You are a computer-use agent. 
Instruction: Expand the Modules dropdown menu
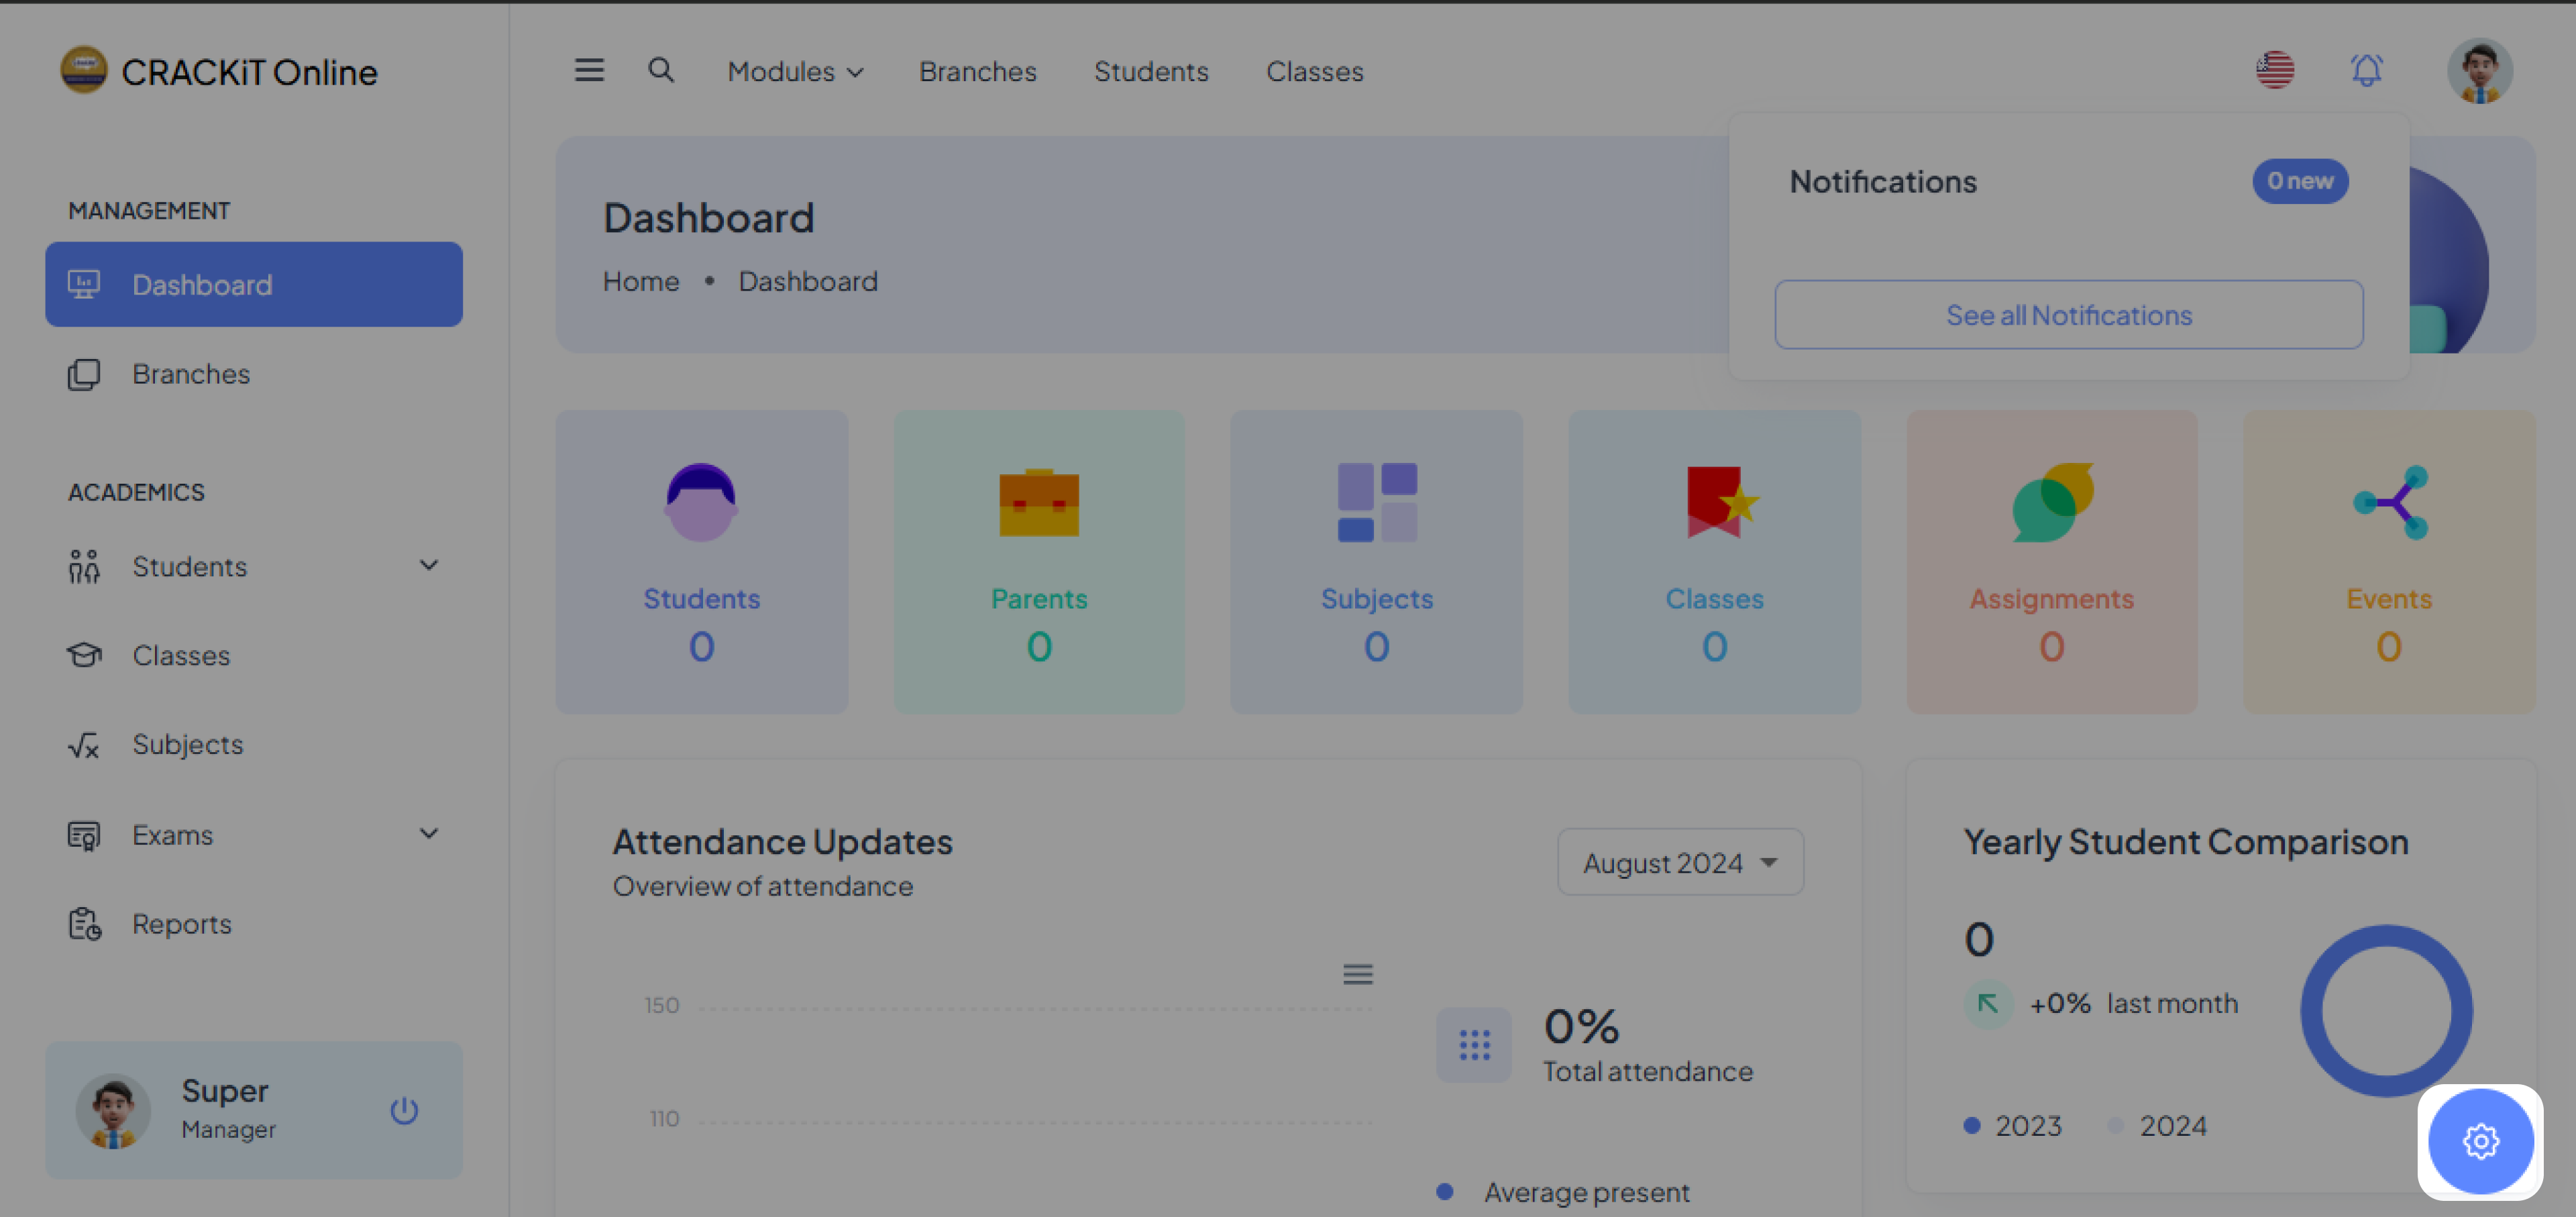coord(795,72)
